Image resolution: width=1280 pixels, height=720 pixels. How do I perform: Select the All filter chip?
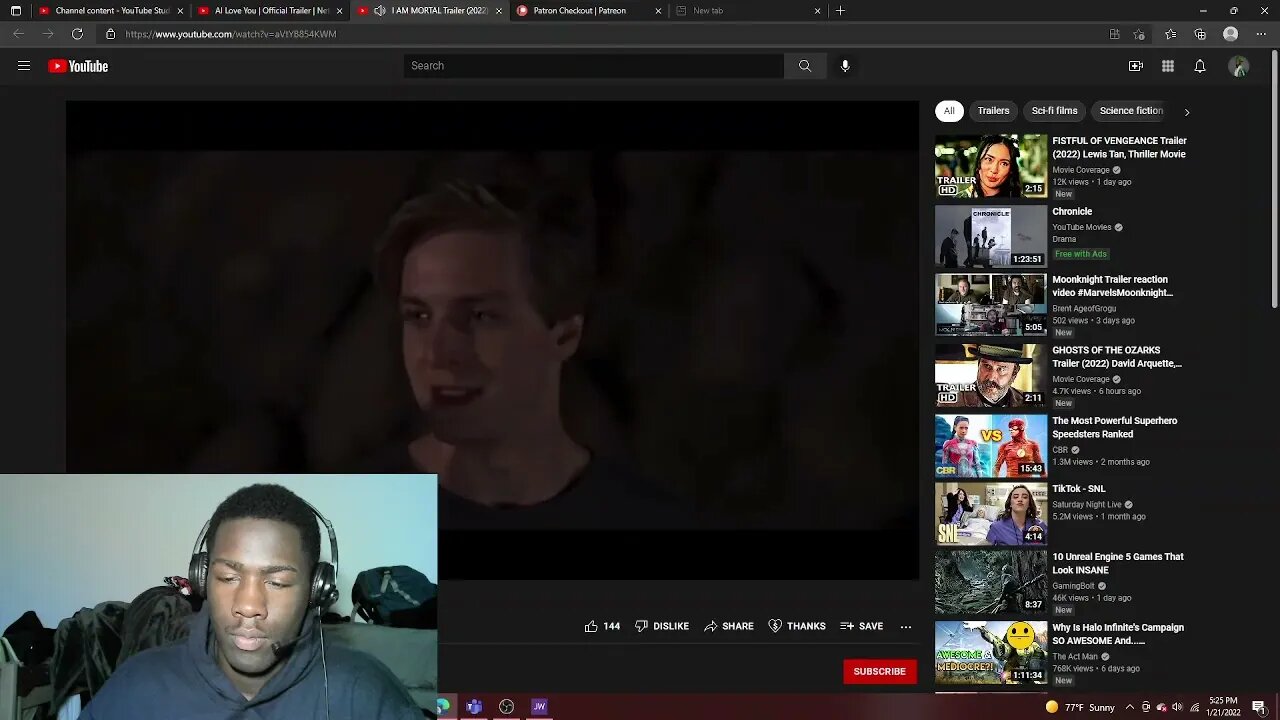949,111
